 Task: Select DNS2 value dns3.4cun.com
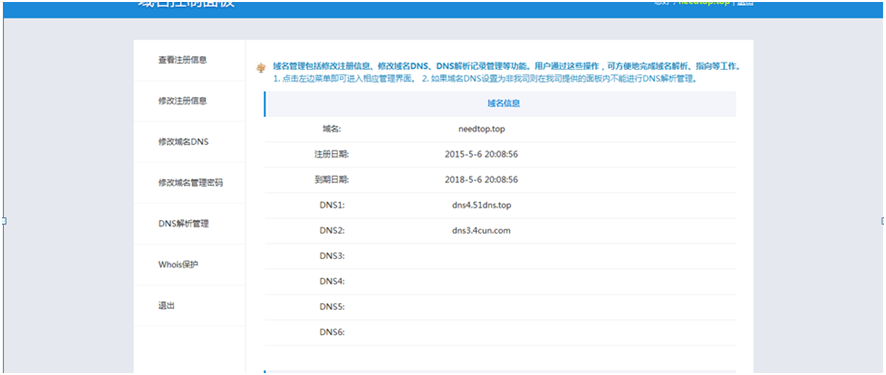(481, 230)
